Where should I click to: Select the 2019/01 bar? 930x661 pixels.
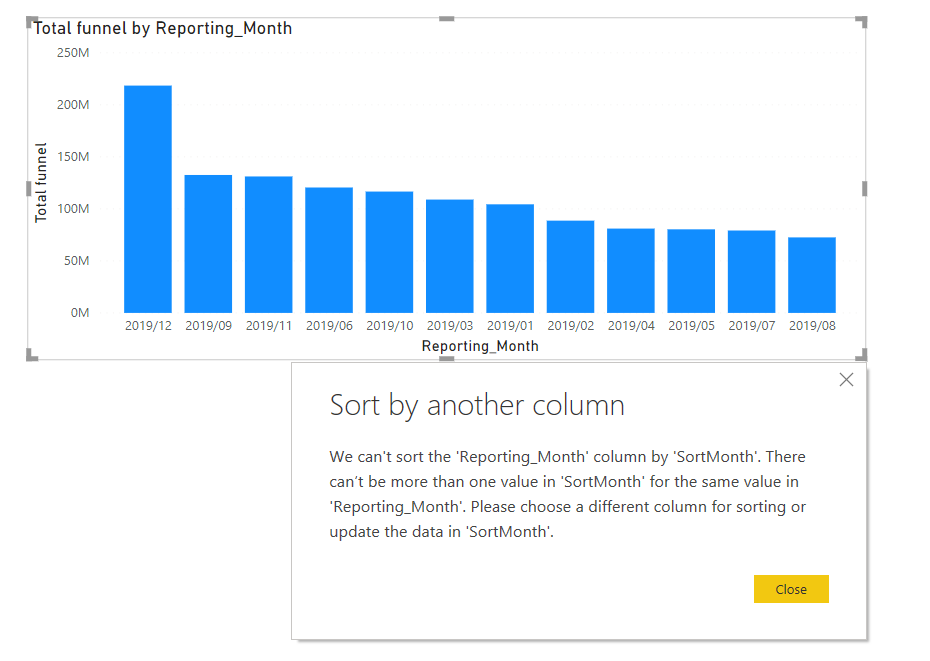(x=510, y=258)
